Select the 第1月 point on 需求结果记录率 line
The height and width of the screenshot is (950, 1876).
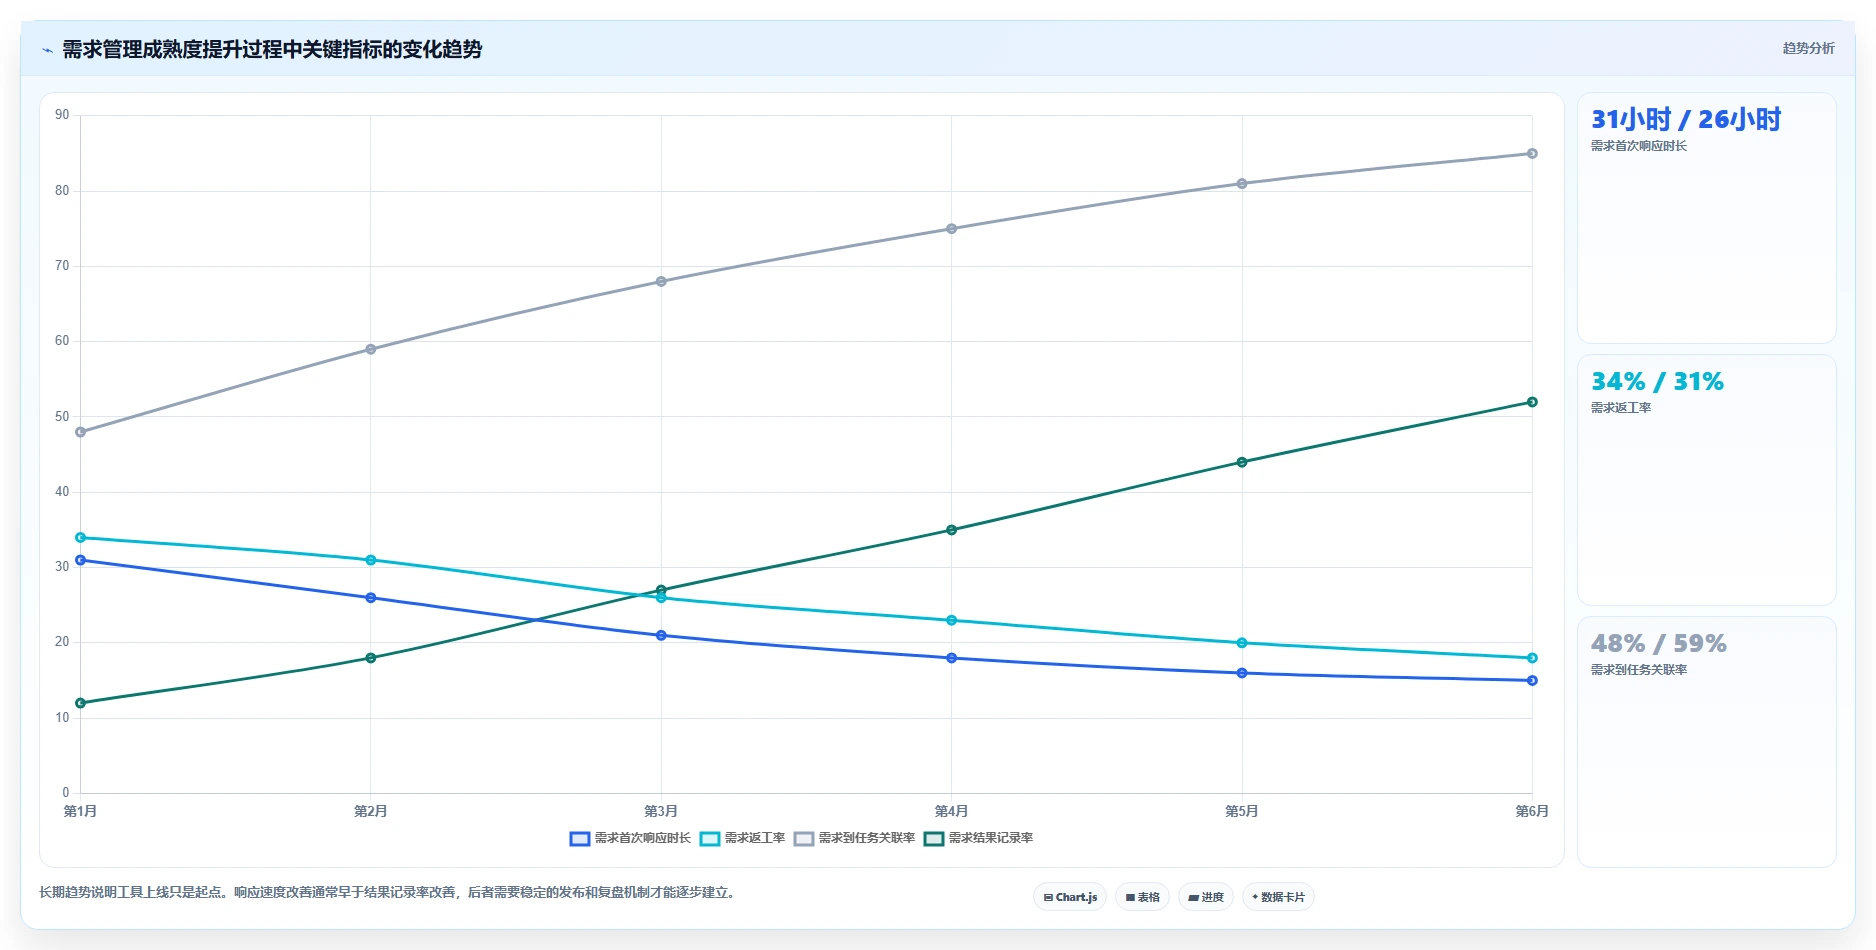pyautogui.click(x=80, y=703)
